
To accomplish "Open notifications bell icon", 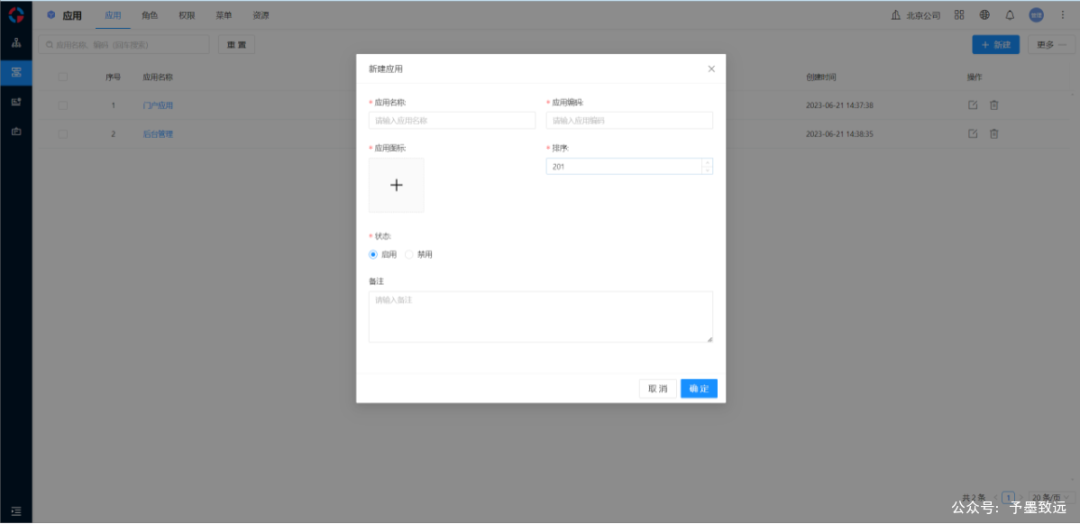I will pos(1010,14).
